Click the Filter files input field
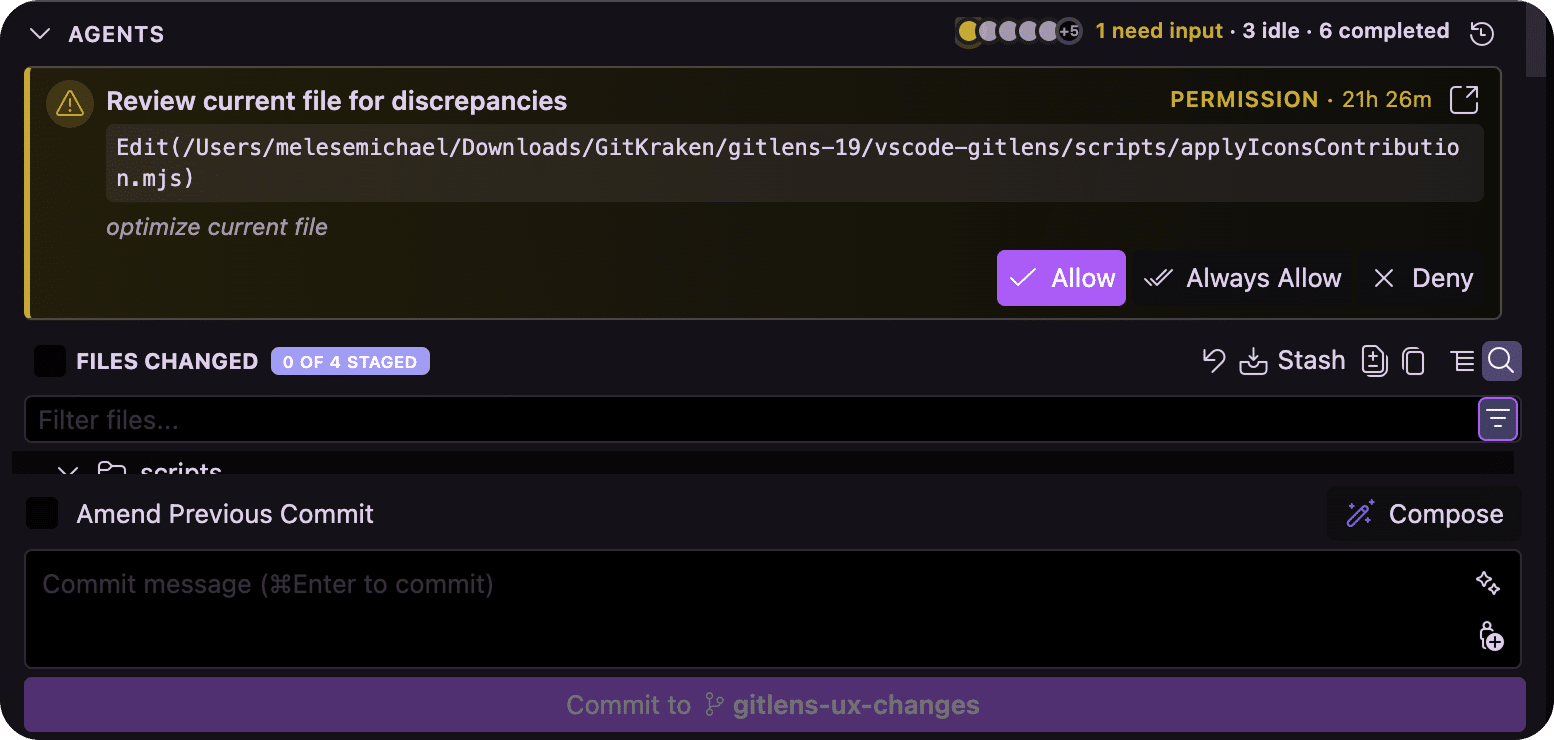 coord(750,419)
